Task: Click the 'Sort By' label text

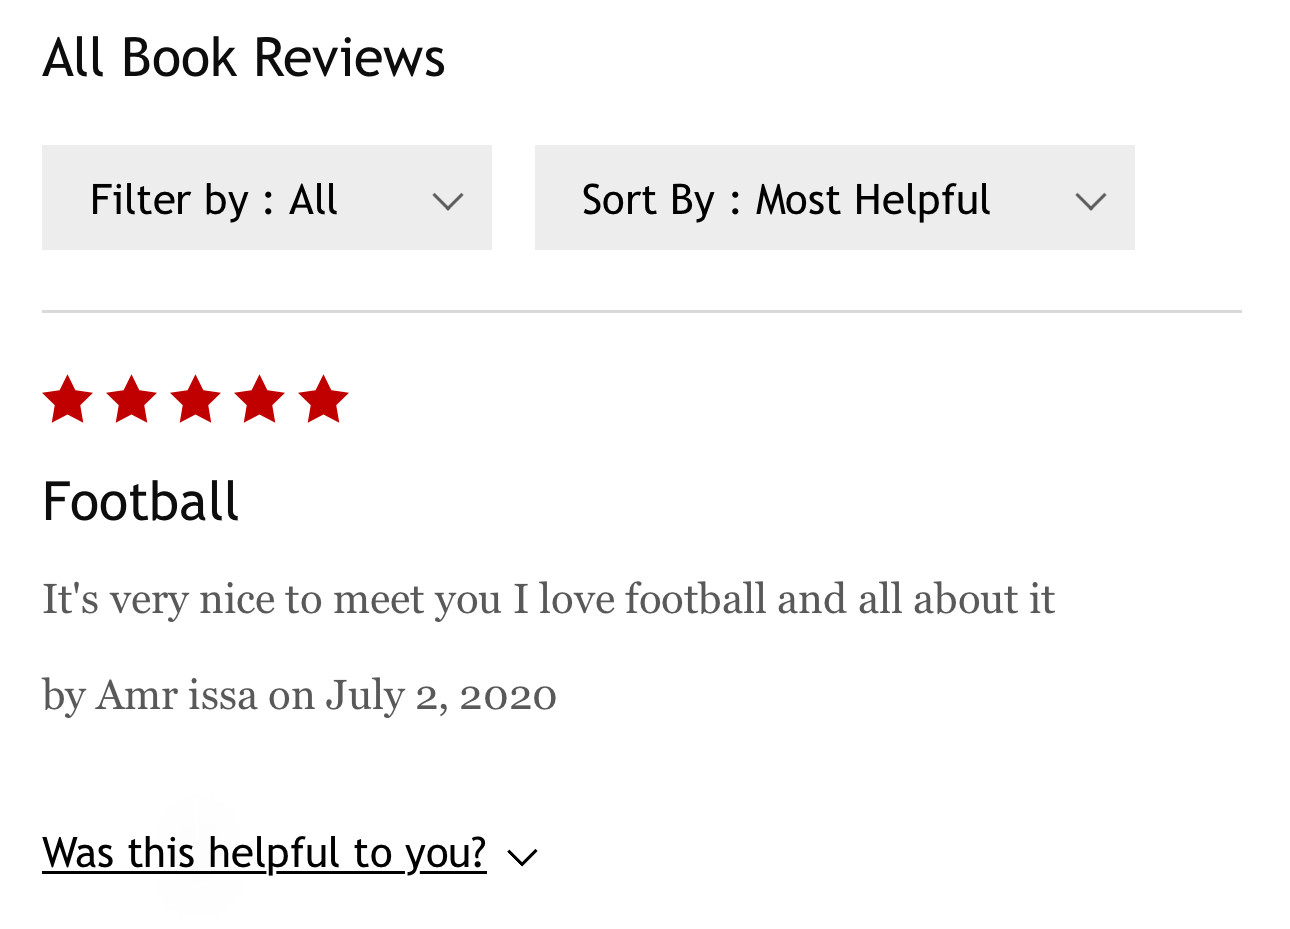Action: coord(648,200)
